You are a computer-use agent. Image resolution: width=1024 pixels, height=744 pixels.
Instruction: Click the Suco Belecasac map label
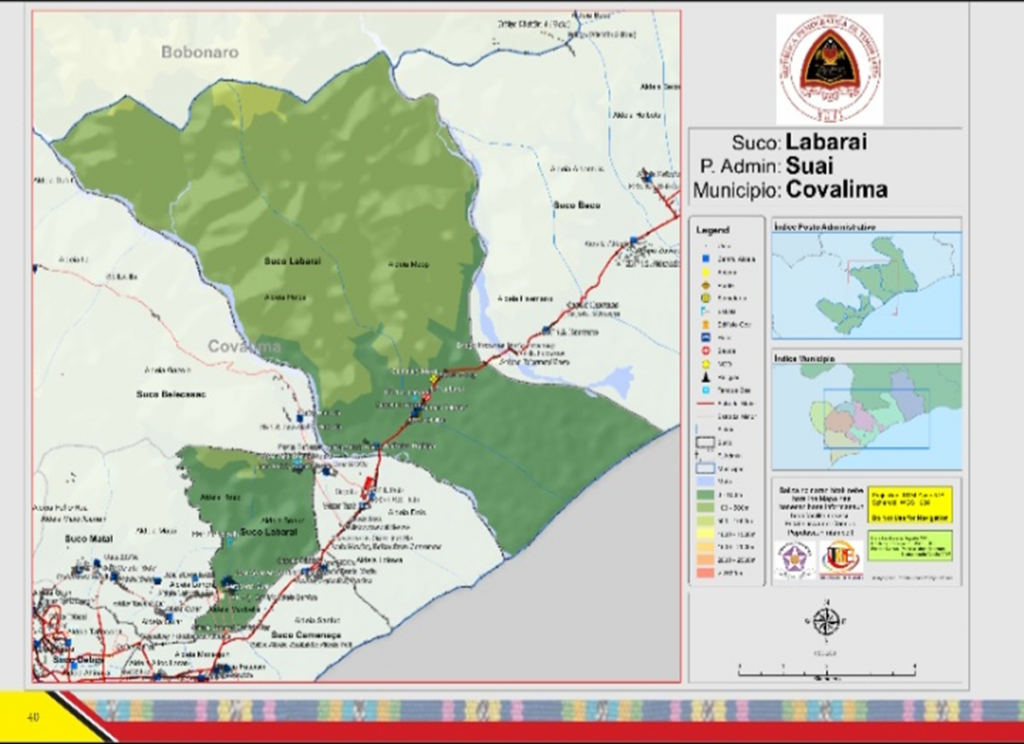[171, 394]
